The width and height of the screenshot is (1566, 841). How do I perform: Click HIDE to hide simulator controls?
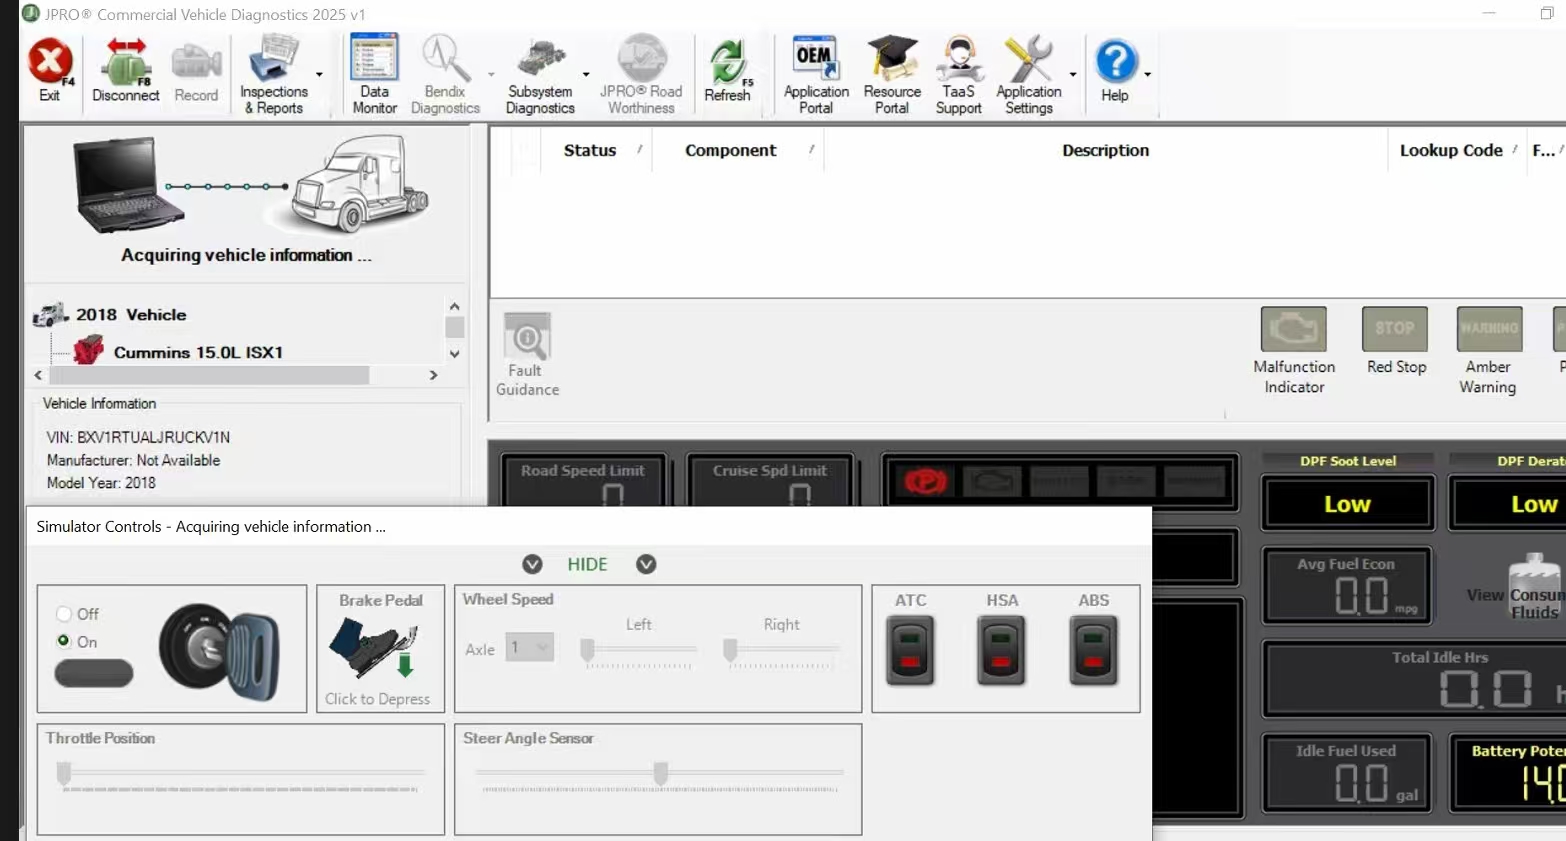pos(588,564)
